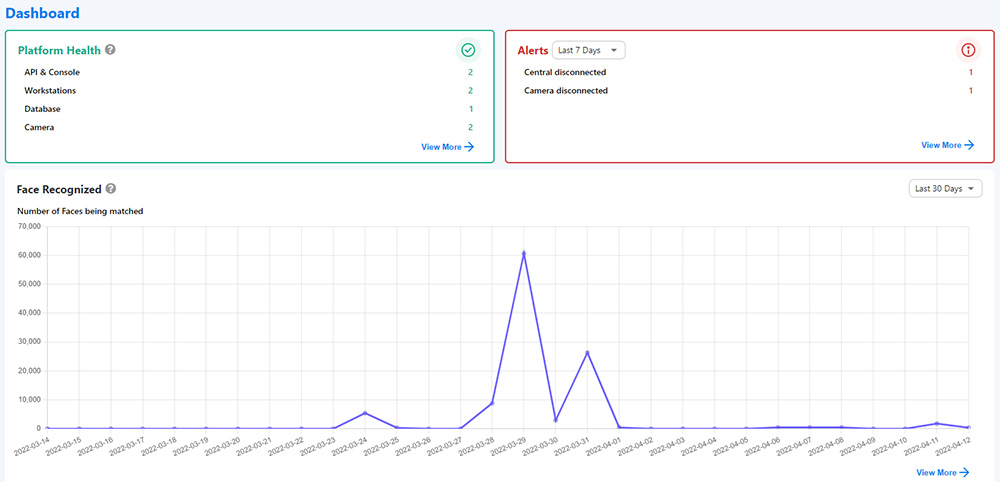Click the arrow beside Alerts View More
The width and height of the screenshot is (1000, 482).
968,145
